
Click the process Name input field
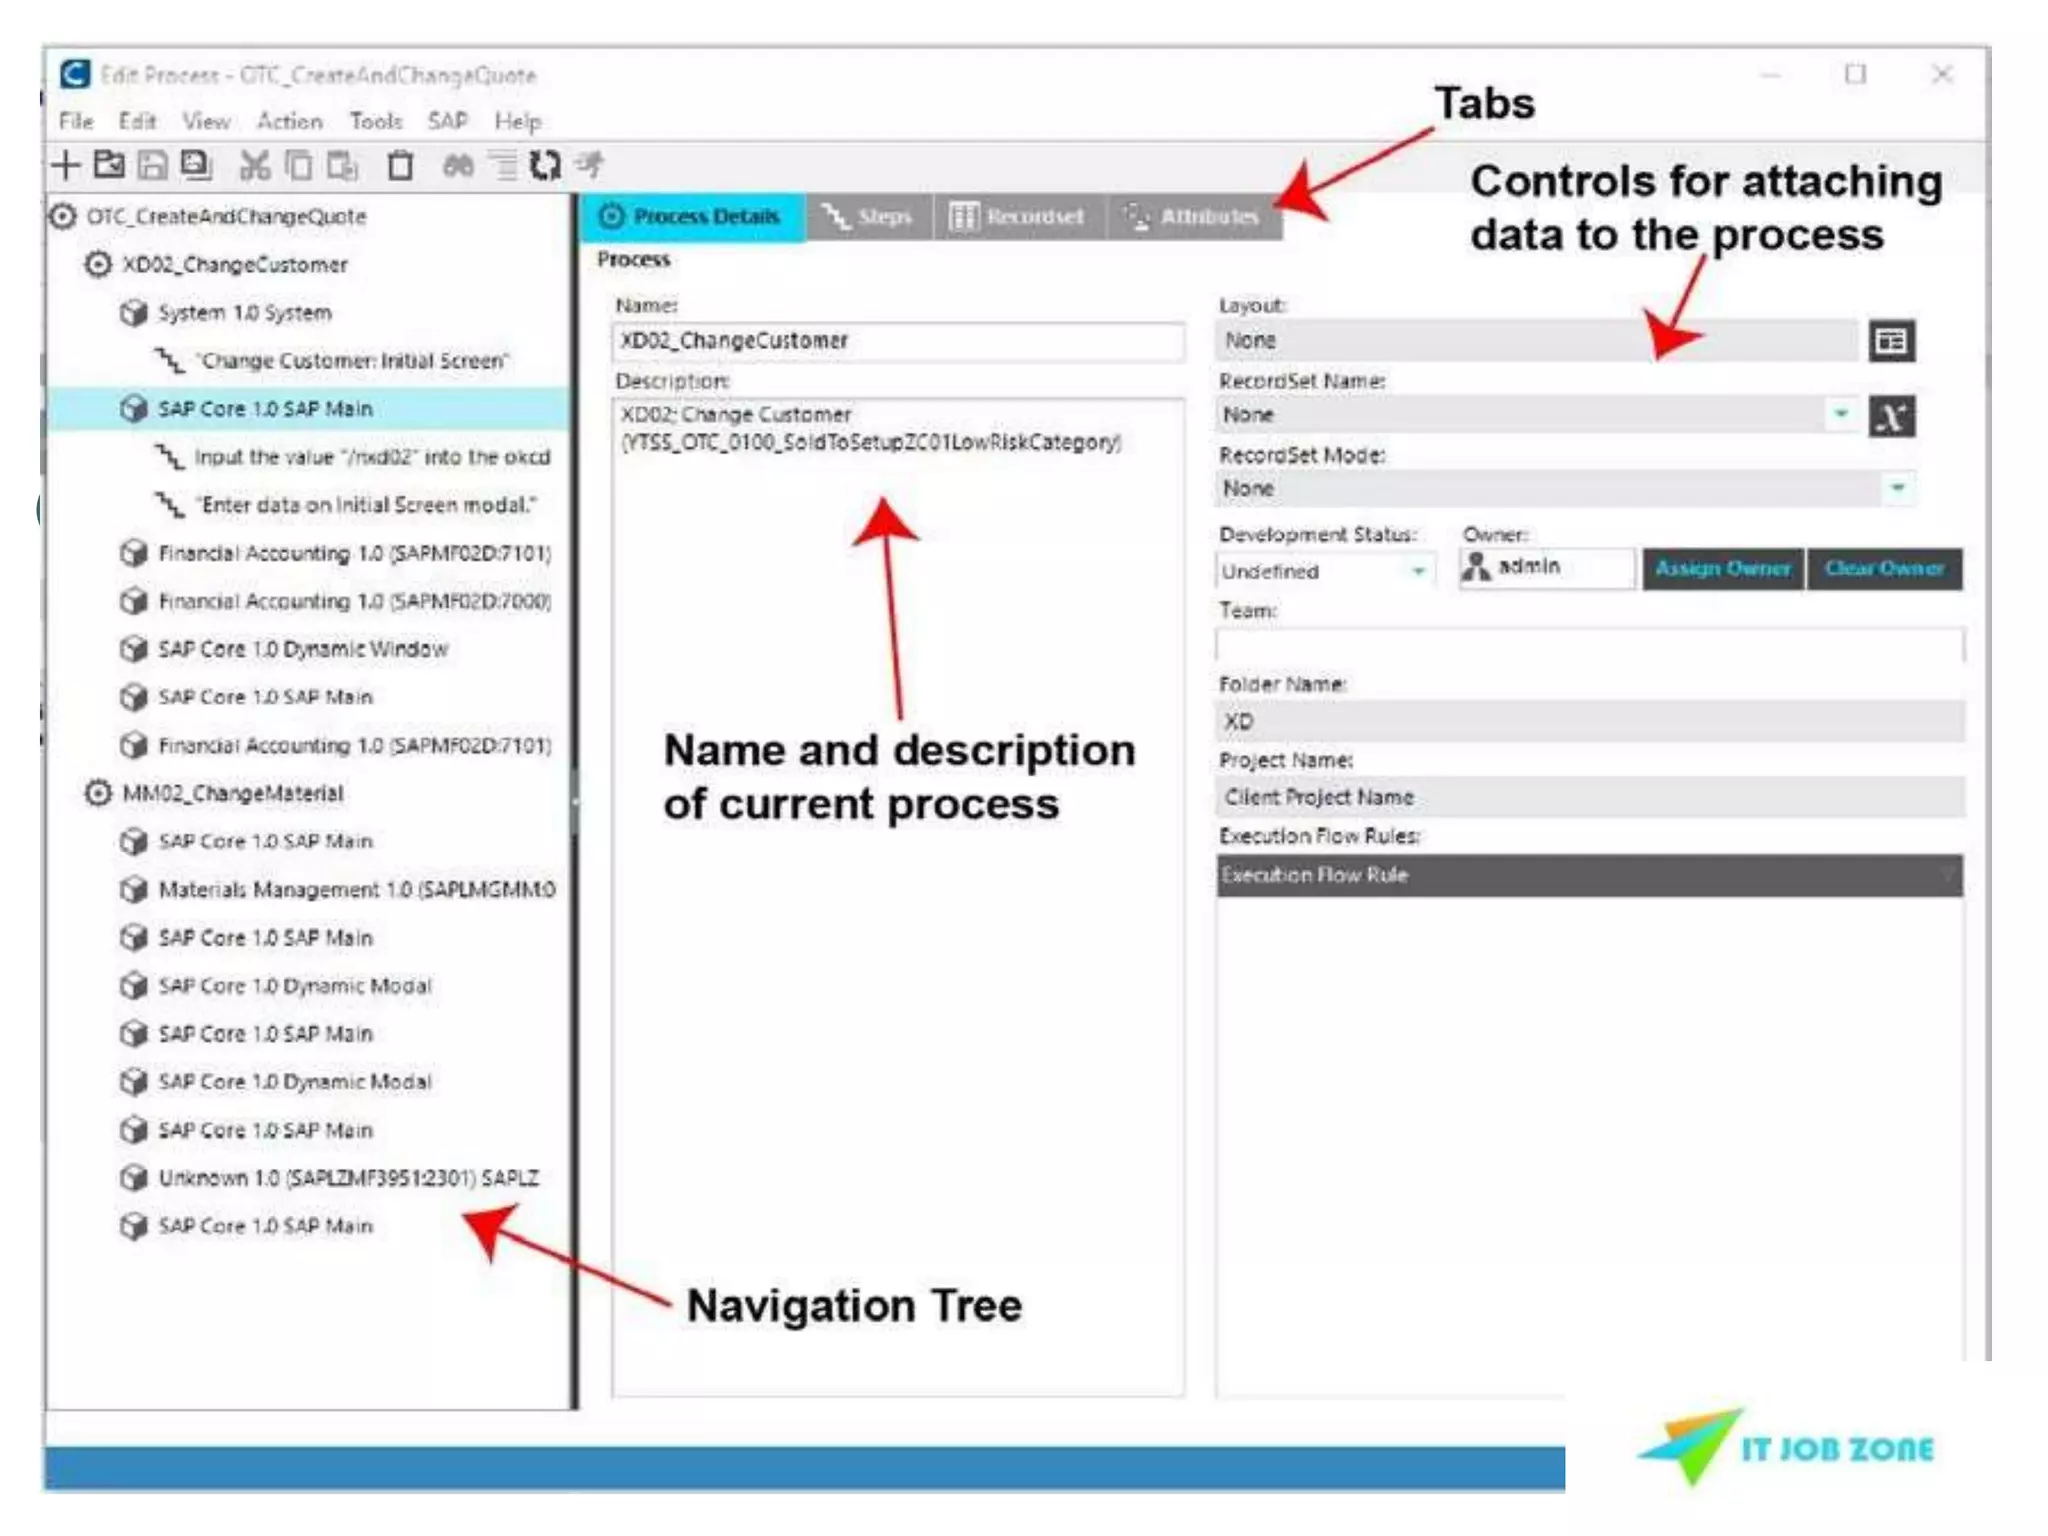coord(897,341)
